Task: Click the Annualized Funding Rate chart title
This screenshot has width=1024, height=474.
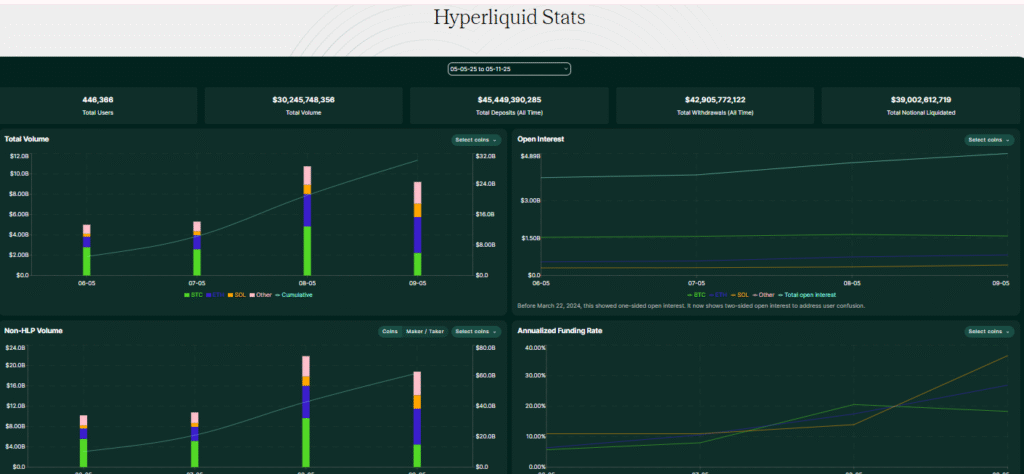Action: click(x=560, y=331)
